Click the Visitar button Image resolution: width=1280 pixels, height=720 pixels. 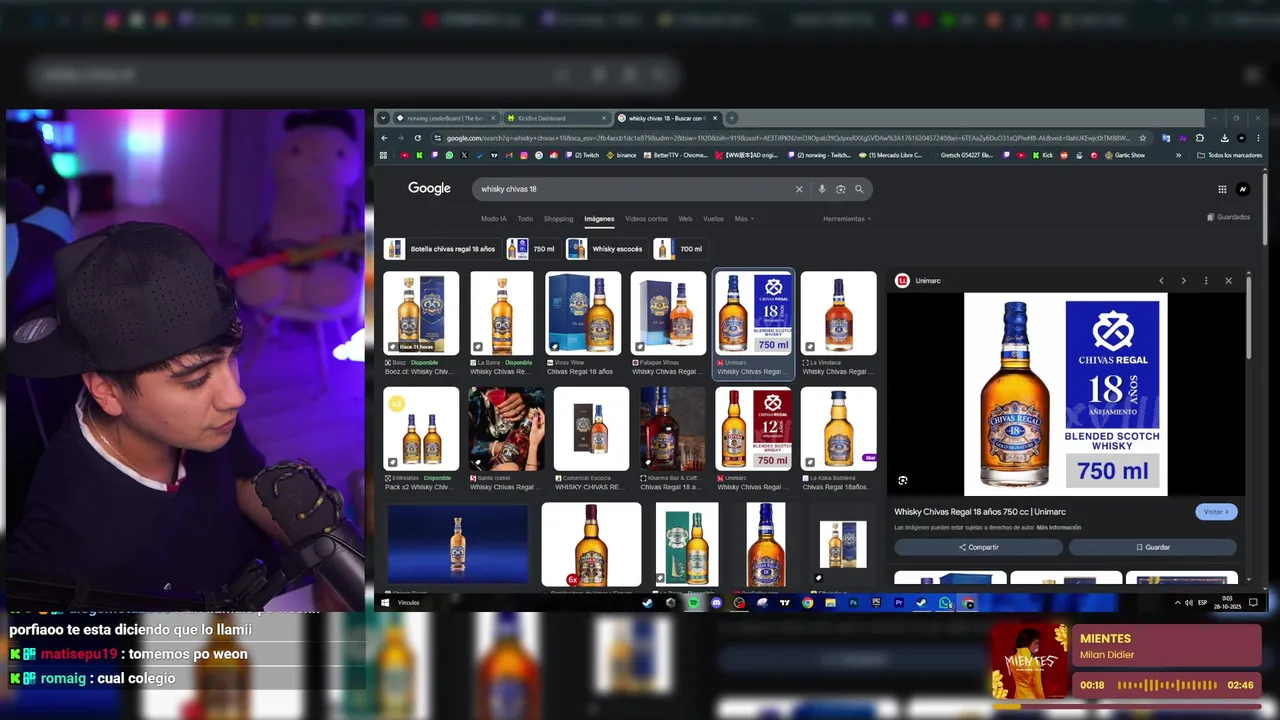(x=1216, y=512)
